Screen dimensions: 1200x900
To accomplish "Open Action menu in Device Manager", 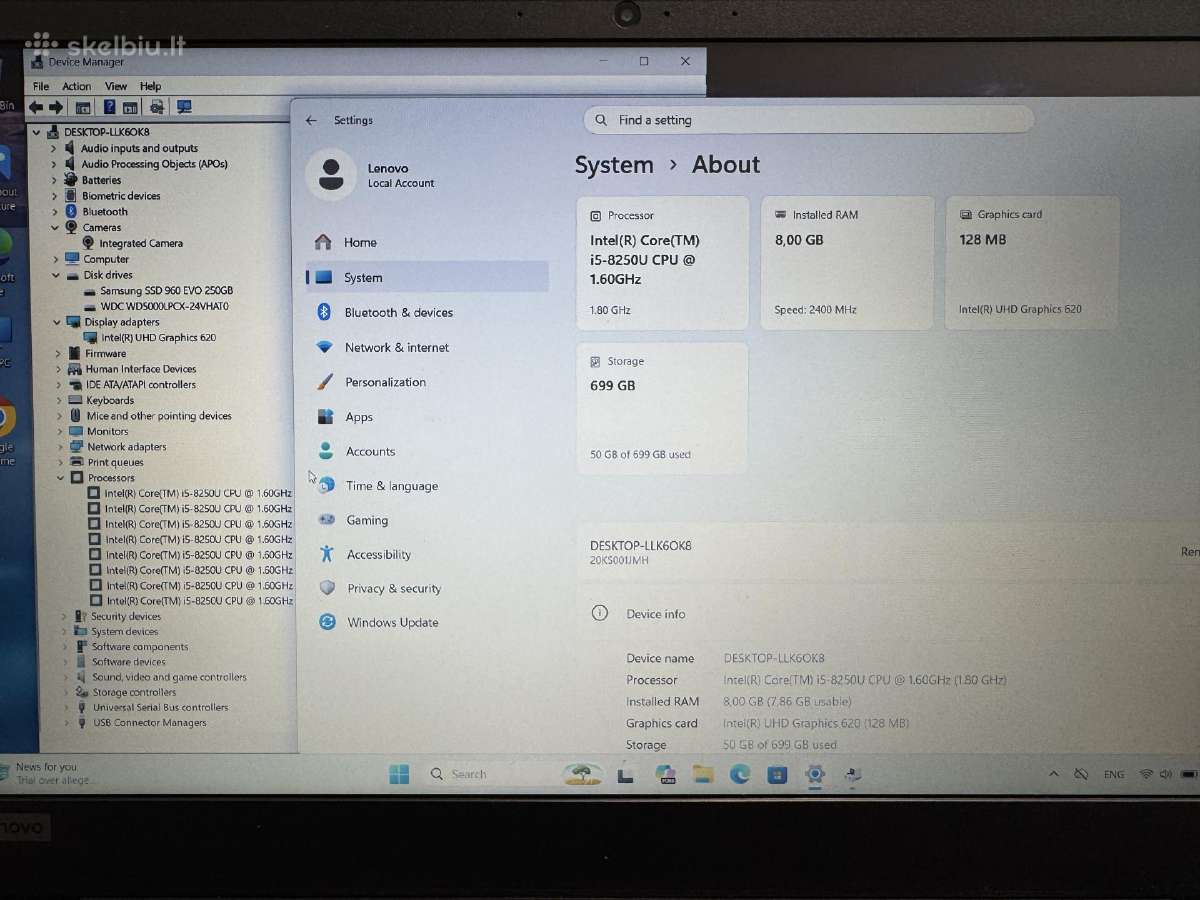I will pyautogui.click(x=76, y=86).
